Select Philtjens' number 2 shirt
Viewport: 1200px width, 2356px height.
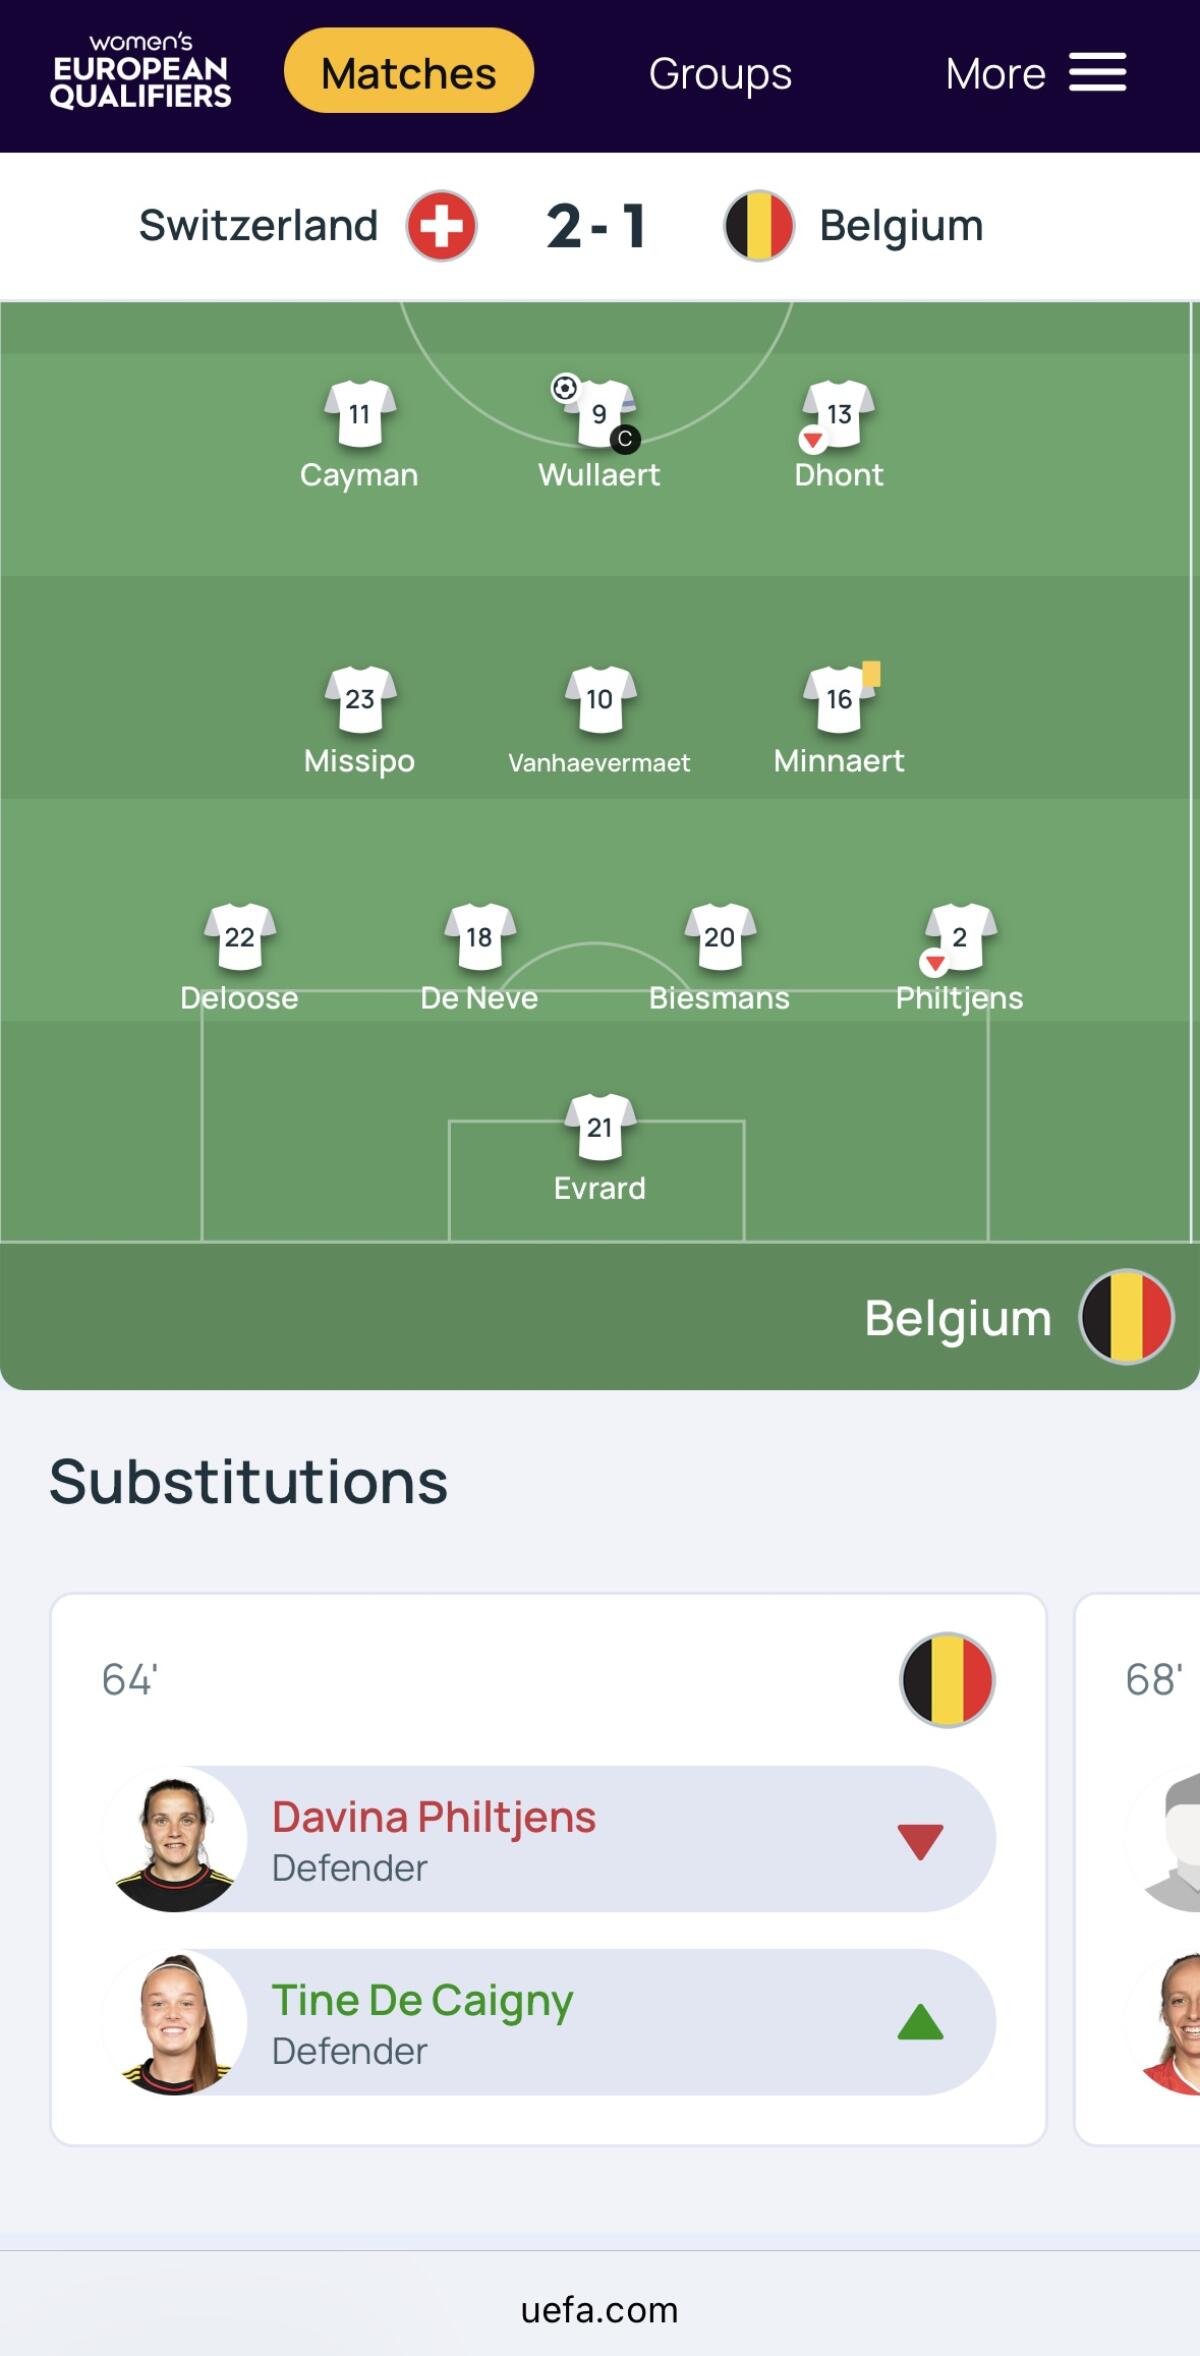[x=960, y=937]
